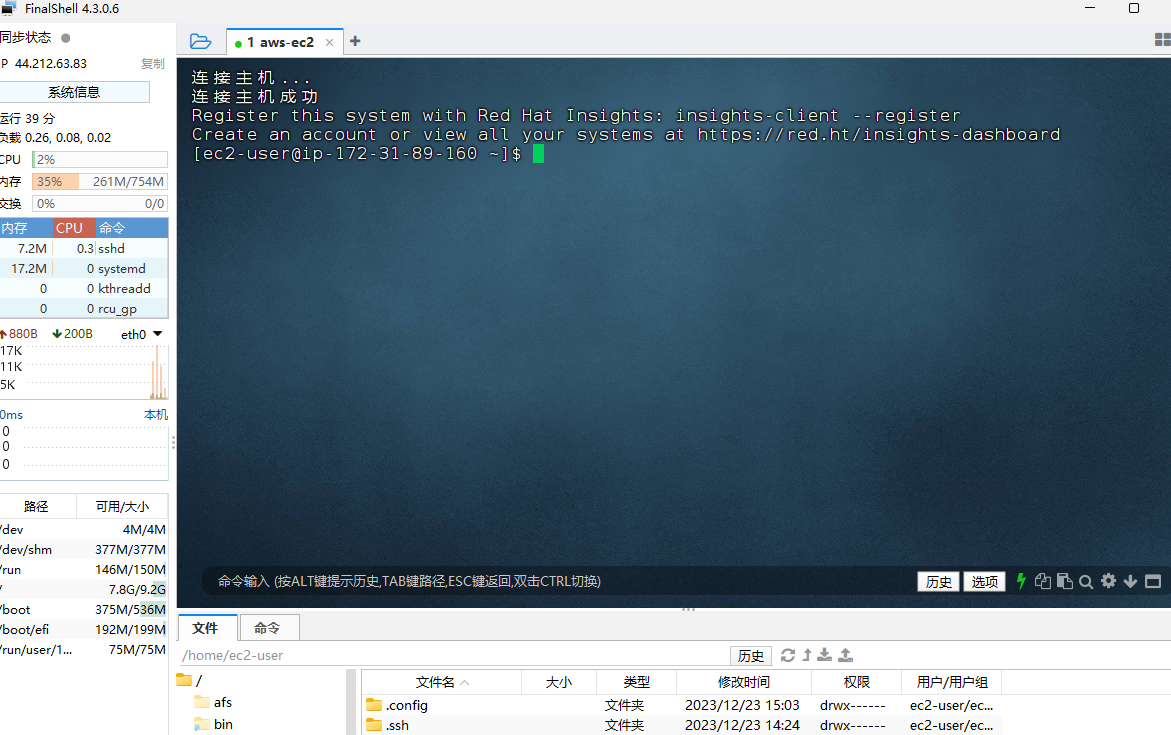This screenshot has height=735, width=1171.
Task: Add a new connection tab with plus
Action: point(355,41)
